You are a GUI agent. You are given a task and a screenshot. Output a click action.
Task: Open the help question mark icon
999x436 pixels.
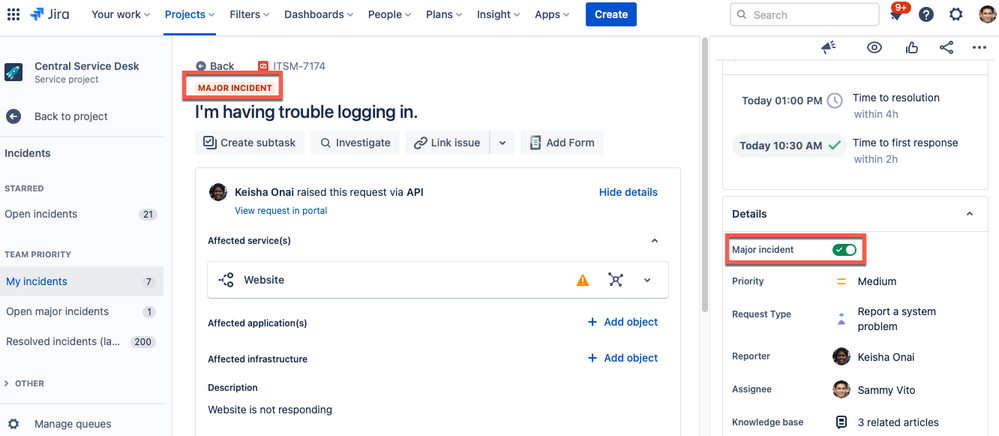click(x=926, y=15)
